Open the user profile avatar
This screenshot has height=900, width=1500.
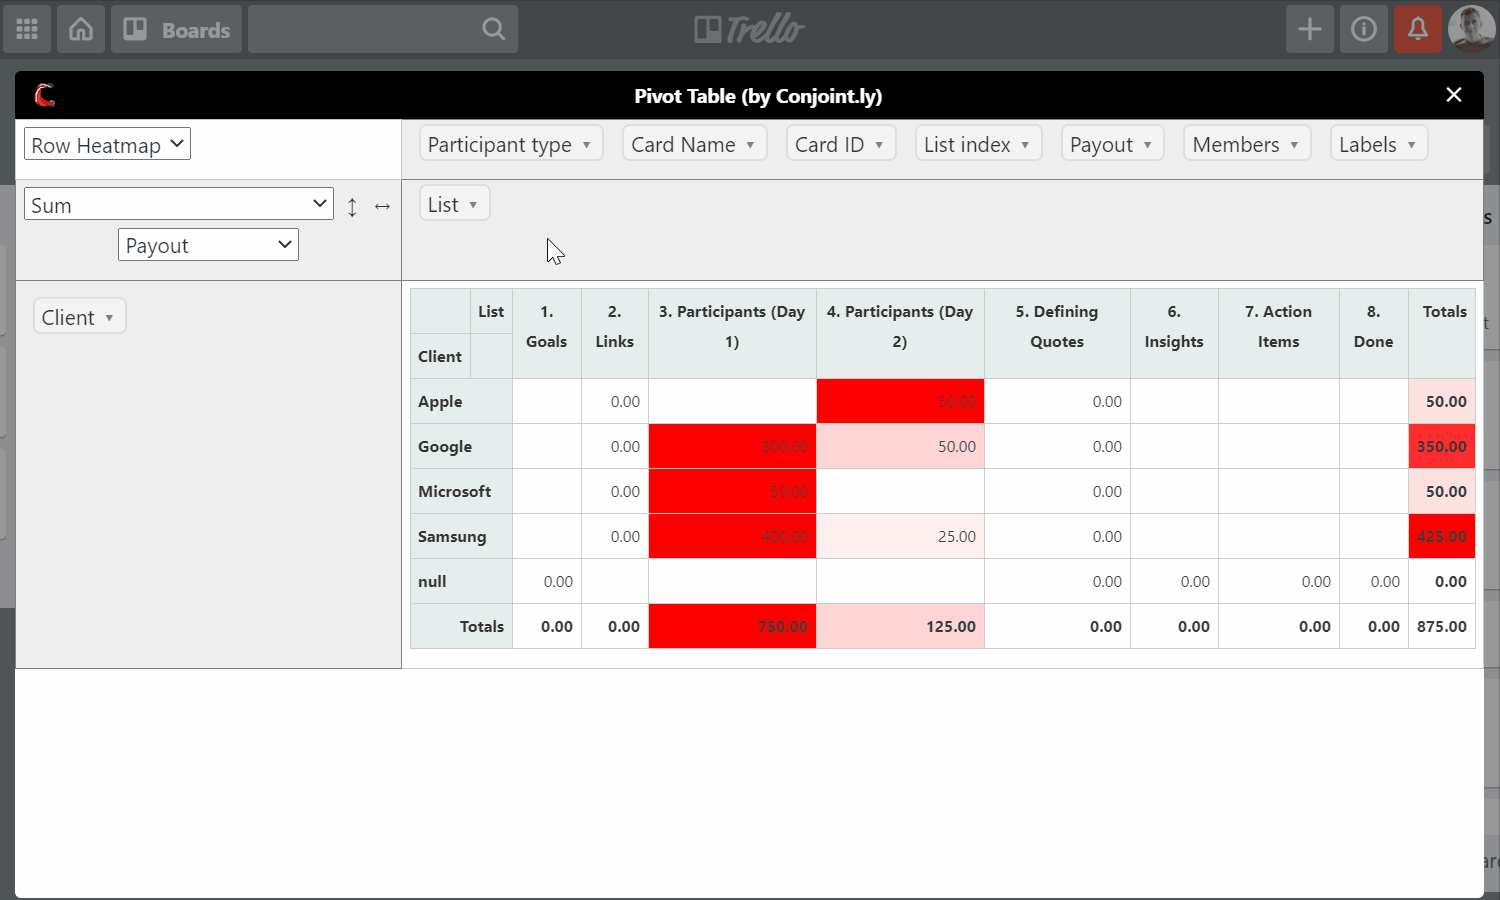1472,29
